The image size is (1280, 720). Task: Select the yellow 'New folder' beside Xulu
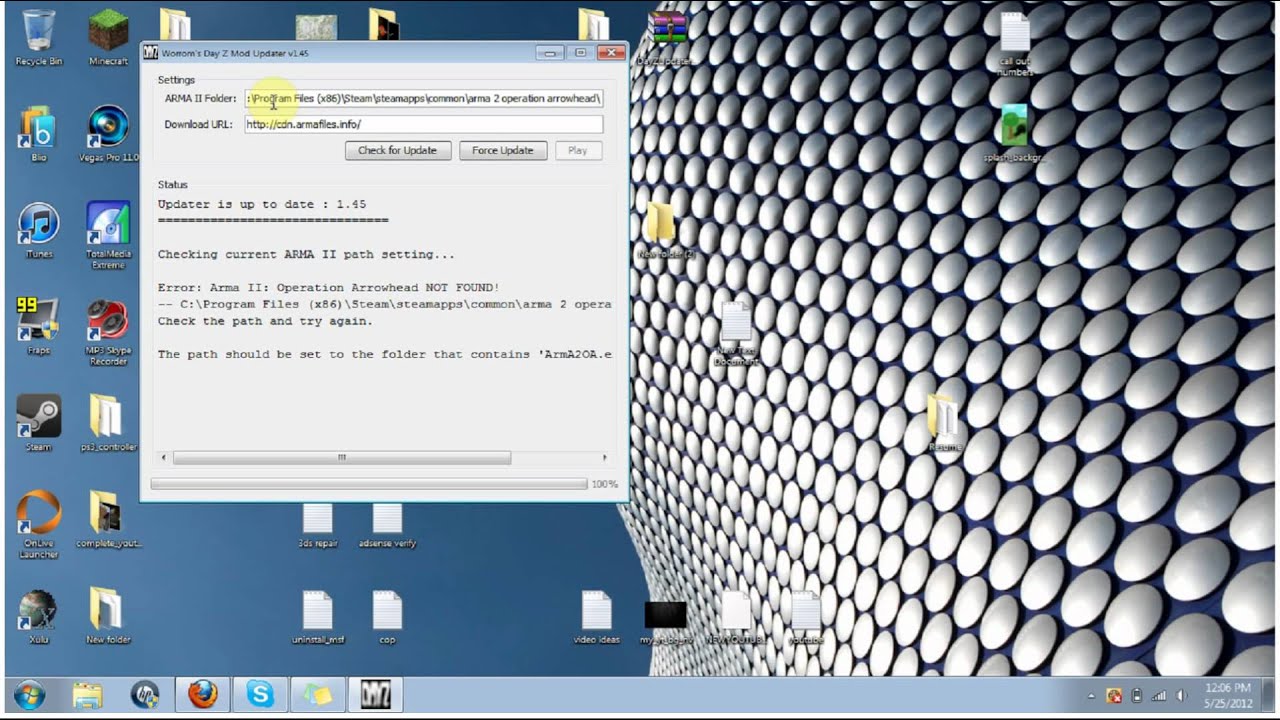[108, 615]
